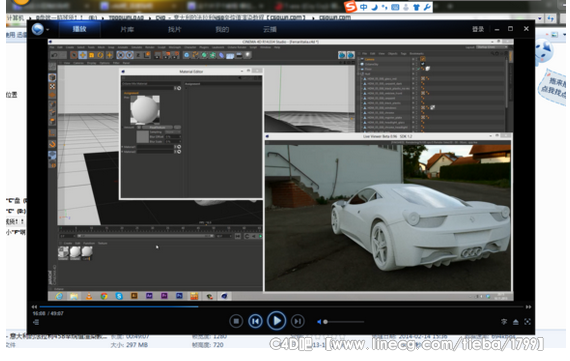Image resolution: width=570 pixels, height=361 pixels.
Task: Open the dropdown arrow beside the player logo
Action: (48, 30)
